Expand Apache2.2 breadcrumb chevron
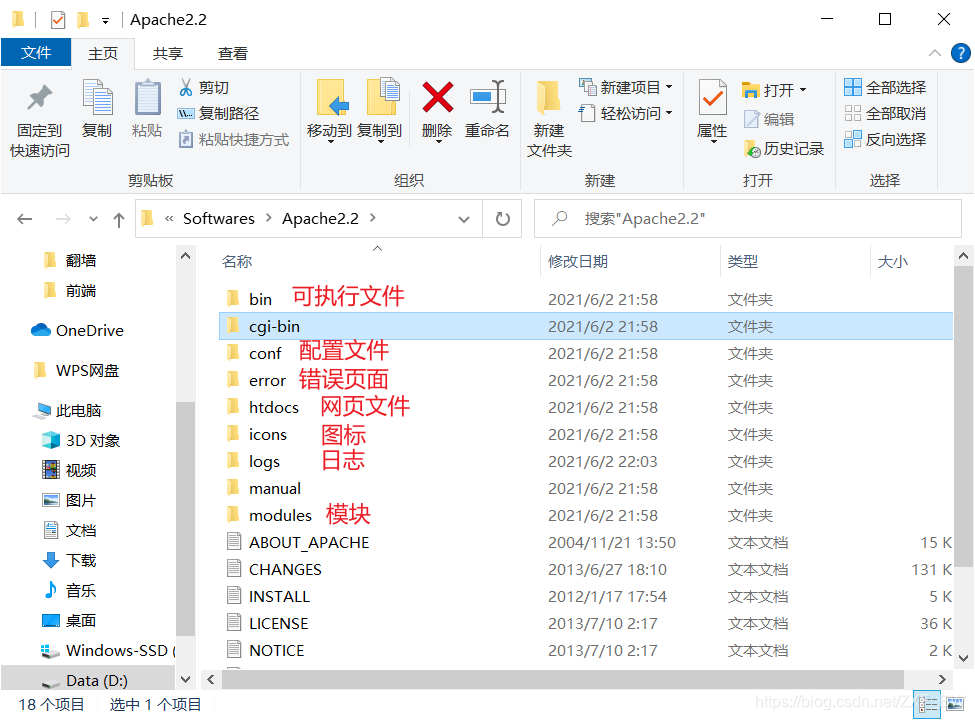The image size is (975, 720). [x=372, y=218]
